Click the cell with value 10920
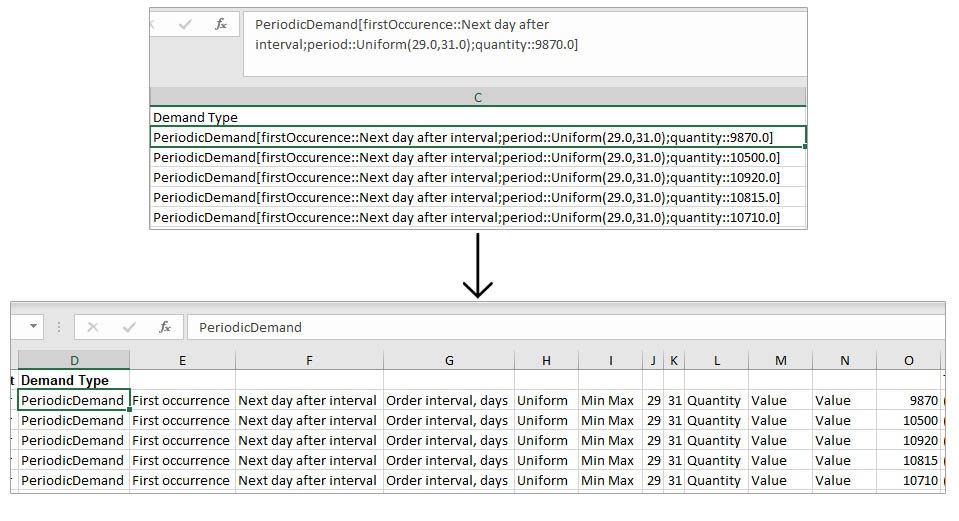 (909, 440)
